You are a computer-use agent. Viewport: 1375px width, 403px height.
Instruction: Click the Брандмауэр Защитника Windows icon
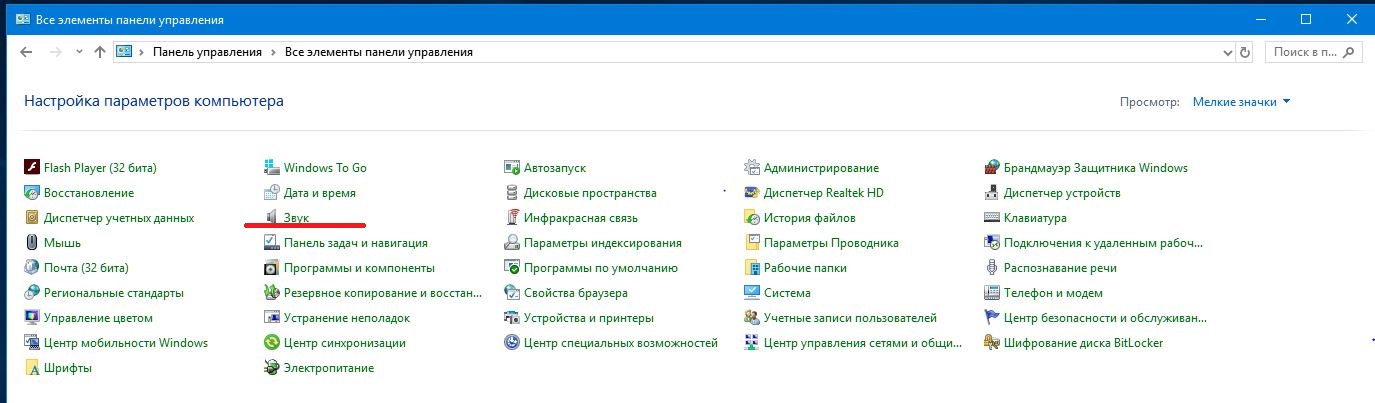[x=992, y=168]
